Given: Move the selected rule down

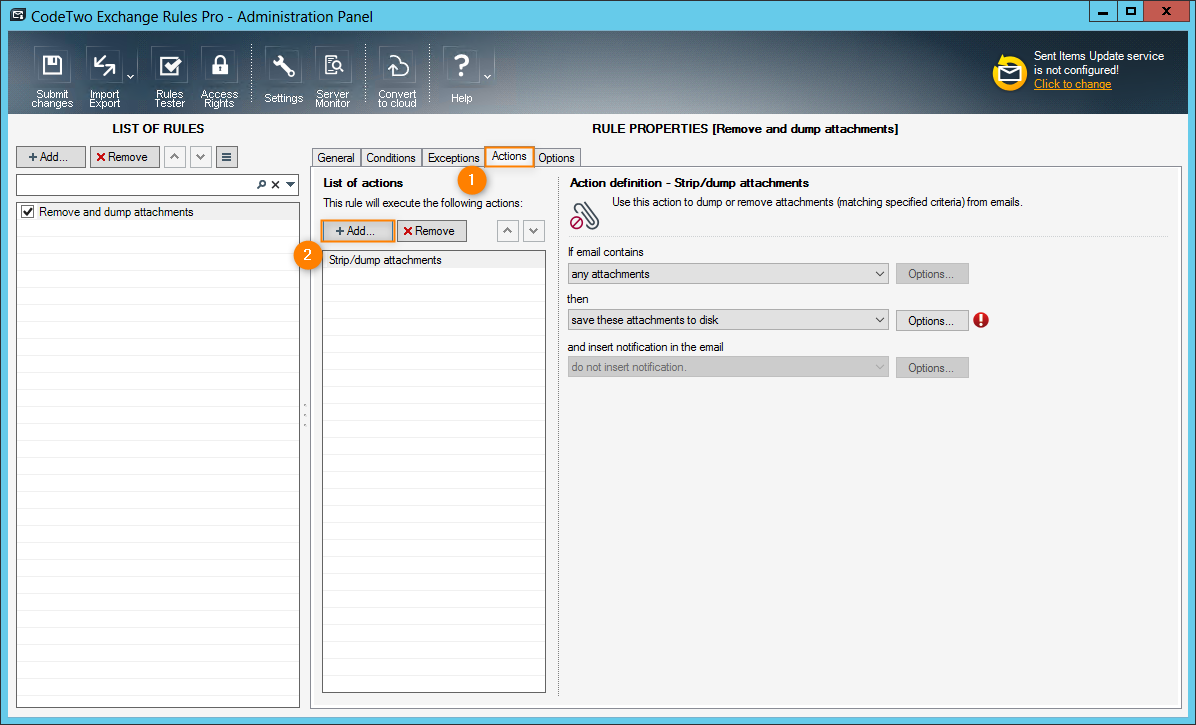Looking at the screenshot, I should pos(201,157).
